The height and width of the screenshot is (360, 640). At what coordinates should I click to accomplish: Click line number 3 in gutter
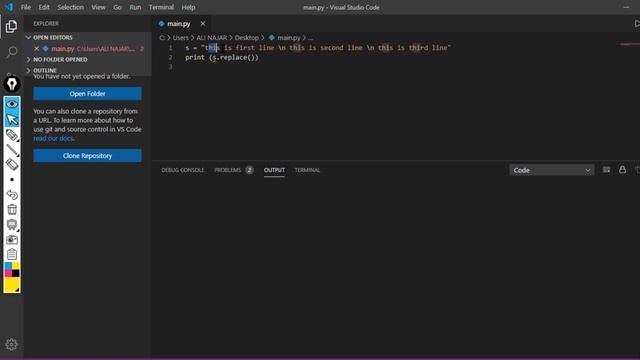[171, 67]
